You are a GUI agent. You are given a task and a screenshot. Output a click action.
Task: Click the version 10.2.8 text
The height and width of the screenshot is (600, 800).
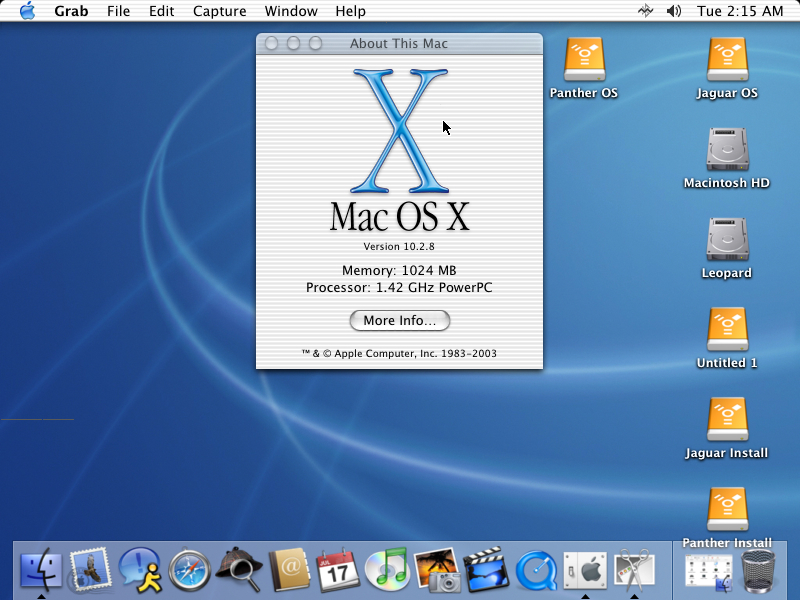(400, 246)
